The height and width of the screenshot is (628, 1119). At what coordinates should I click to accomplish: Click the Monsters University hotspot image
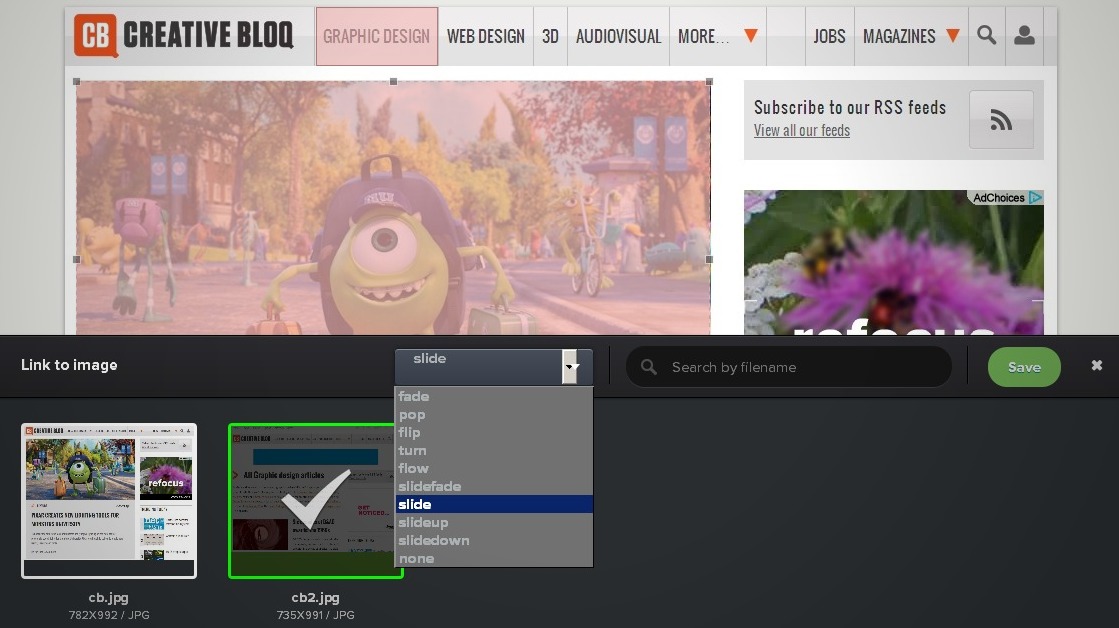coord(393,208)
